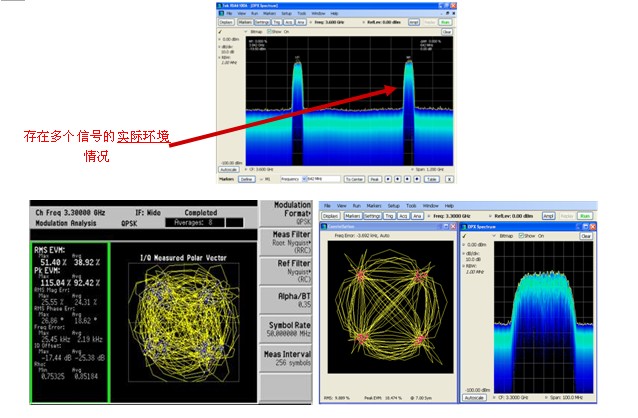Toggle Show checkbox in bottom-right DPX Spectrum

[x=521, y=236]
